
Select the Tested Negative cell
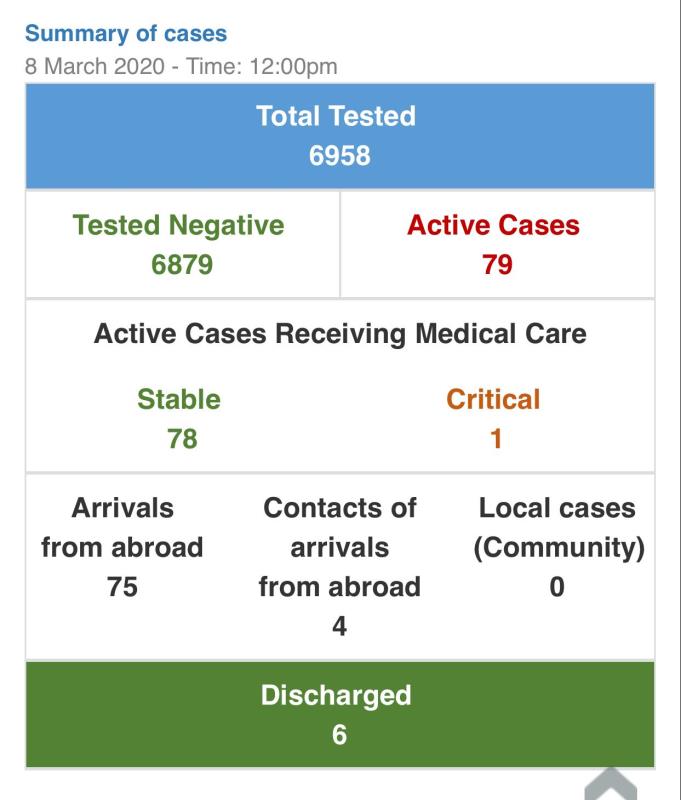pos(183,244)
